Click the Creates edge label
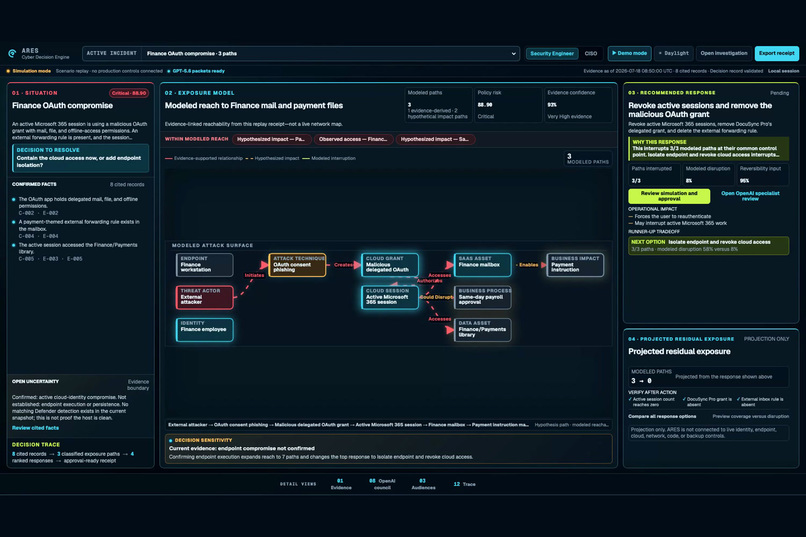The image size is (806, 537). pos(343,265)
